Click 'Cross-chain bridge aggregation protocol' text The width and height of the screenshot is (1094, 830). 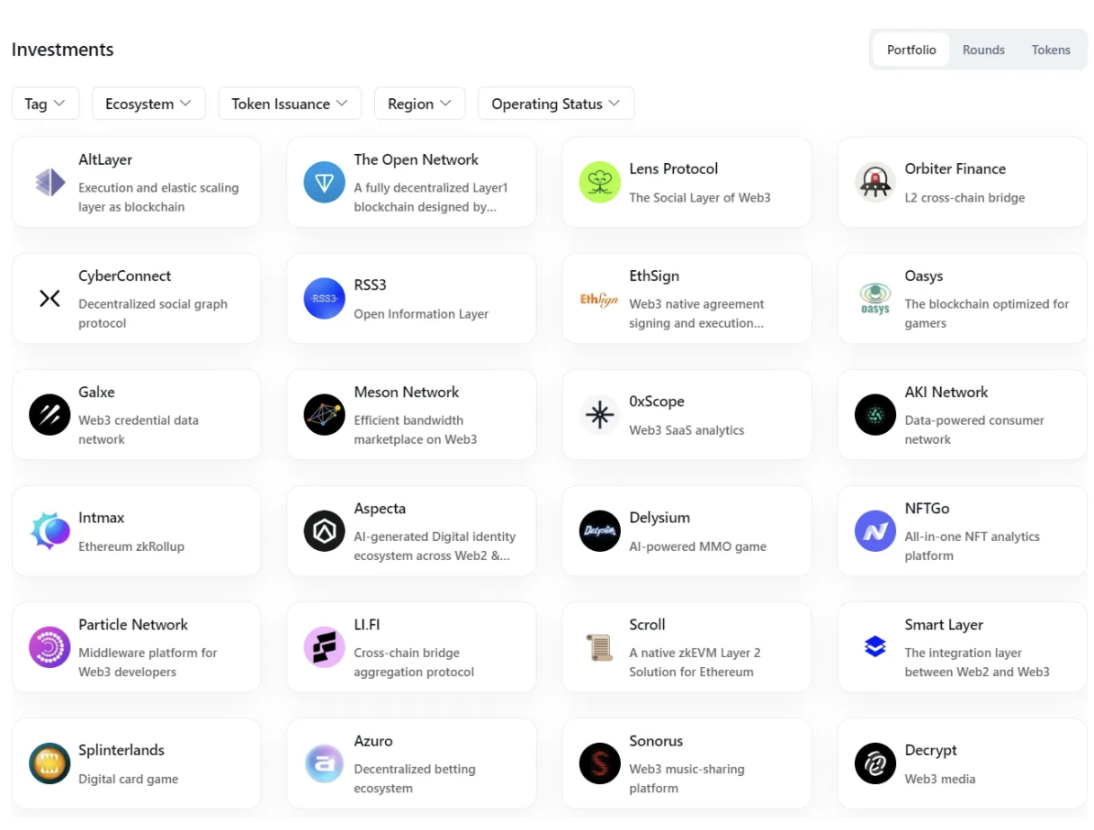[x=414, y=662]
